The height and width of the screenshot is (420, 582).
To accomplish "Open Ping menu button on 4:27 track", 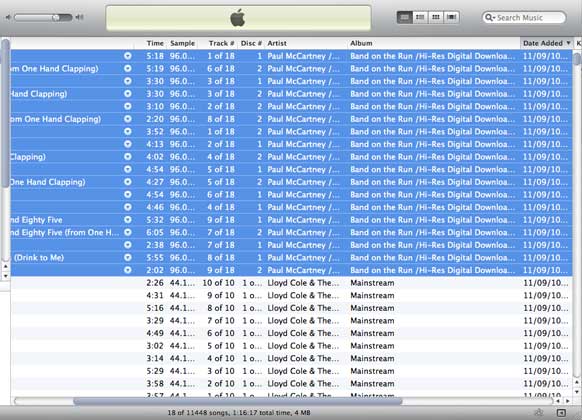I will tap(128, 182).
